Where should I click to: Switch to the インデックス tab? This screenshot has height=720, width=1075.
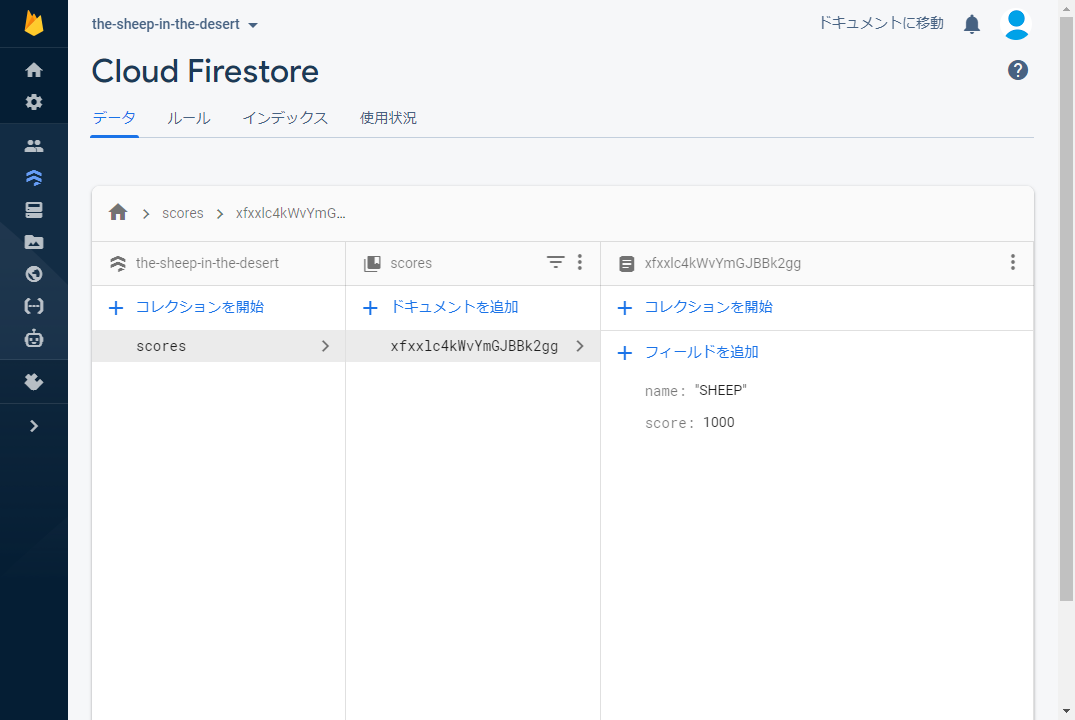coord(285,118)
